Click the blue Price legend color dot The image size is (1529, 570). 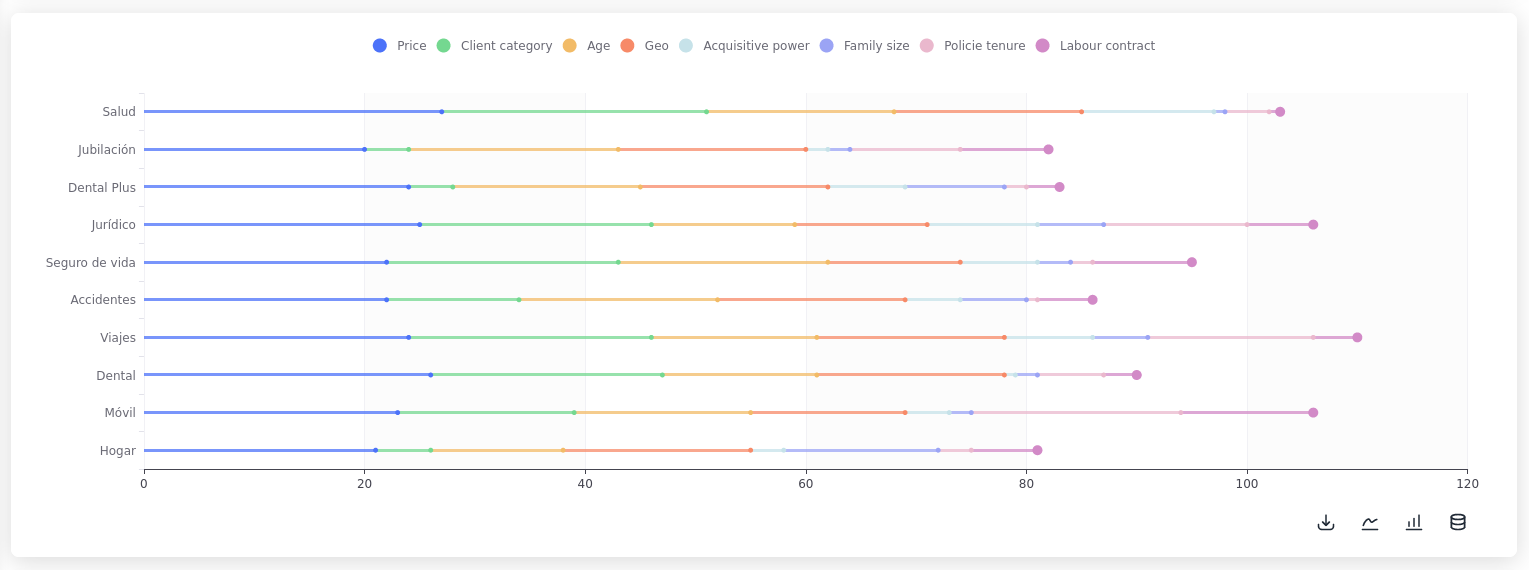point(380,46)
